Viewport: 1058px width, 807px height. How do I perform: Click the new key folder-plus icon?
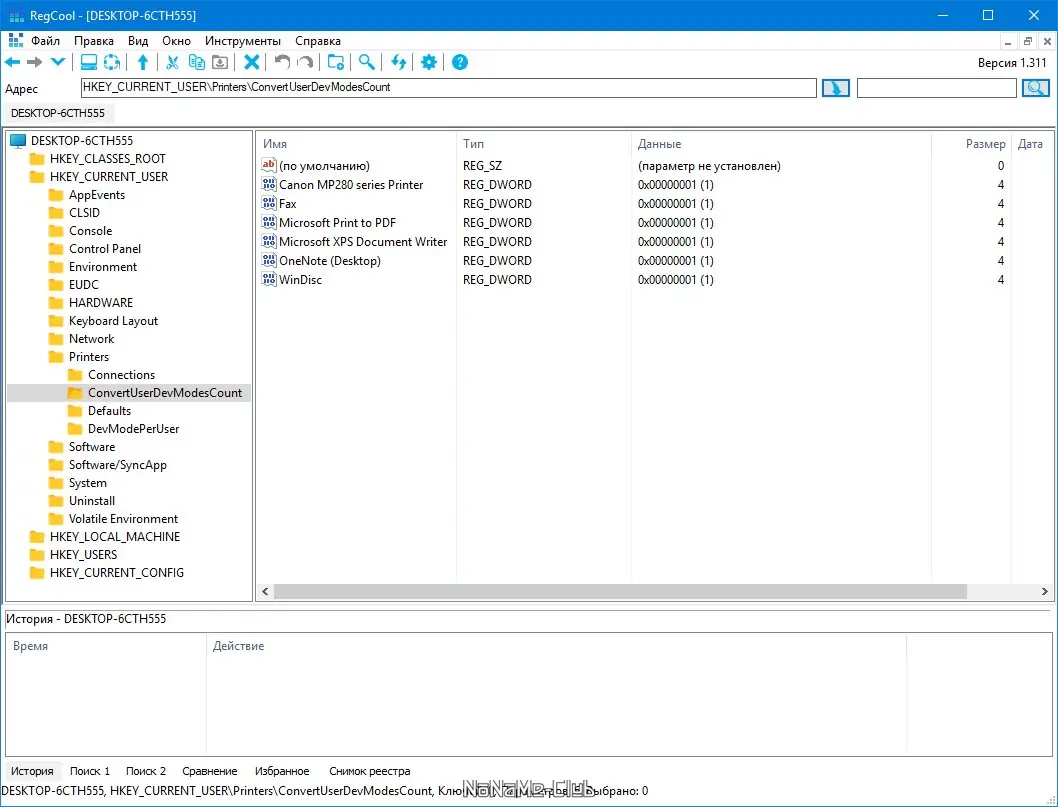click(336, 62)
